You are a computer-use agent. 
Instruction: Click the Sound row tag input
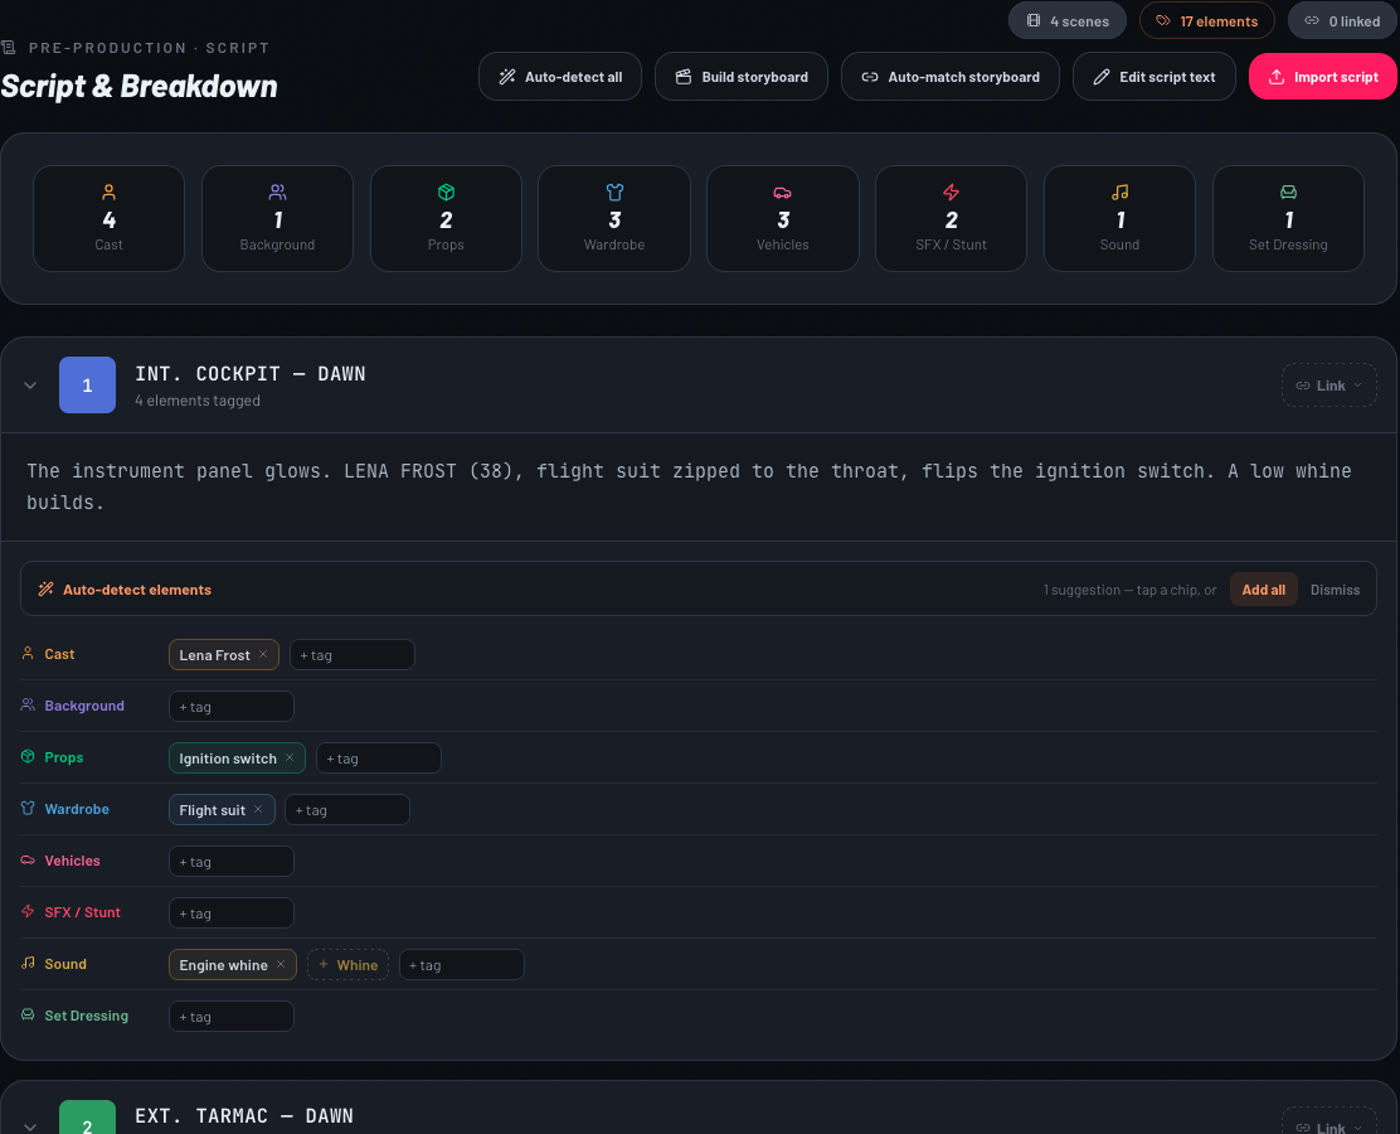tap(461, 964)
